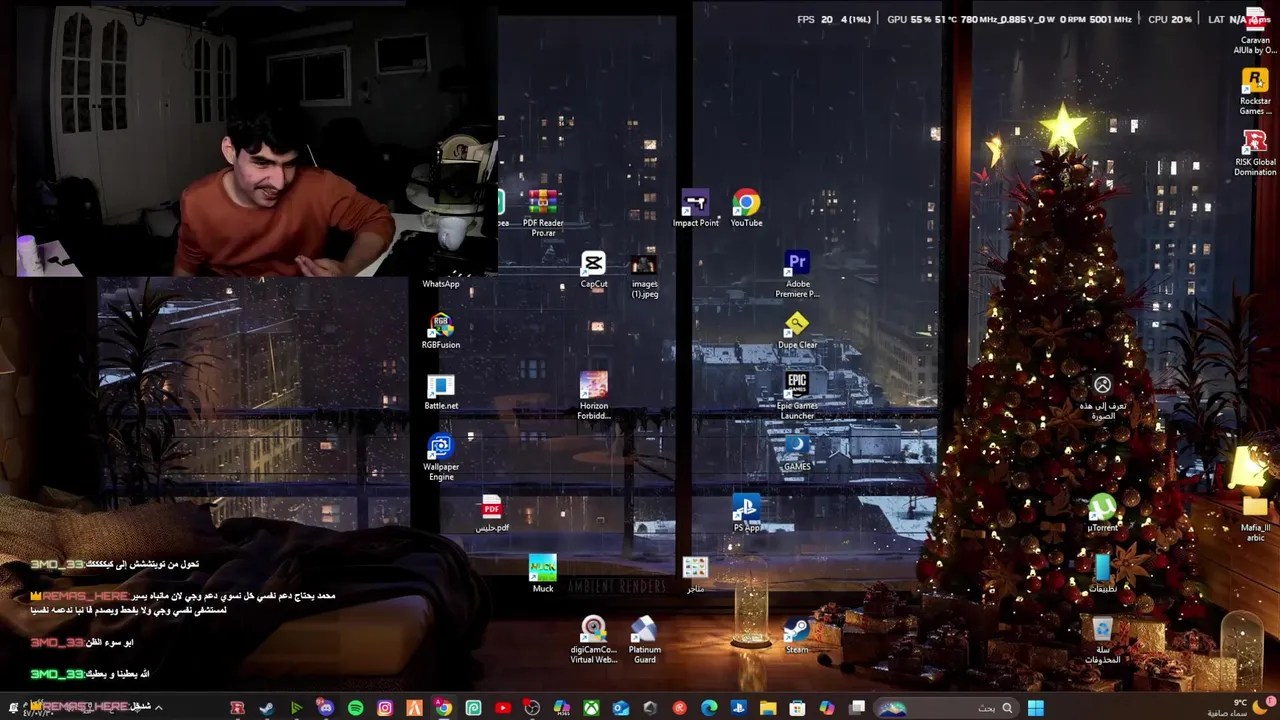
Task: Expand the hidden system tray icons
Action: (158, 708)
